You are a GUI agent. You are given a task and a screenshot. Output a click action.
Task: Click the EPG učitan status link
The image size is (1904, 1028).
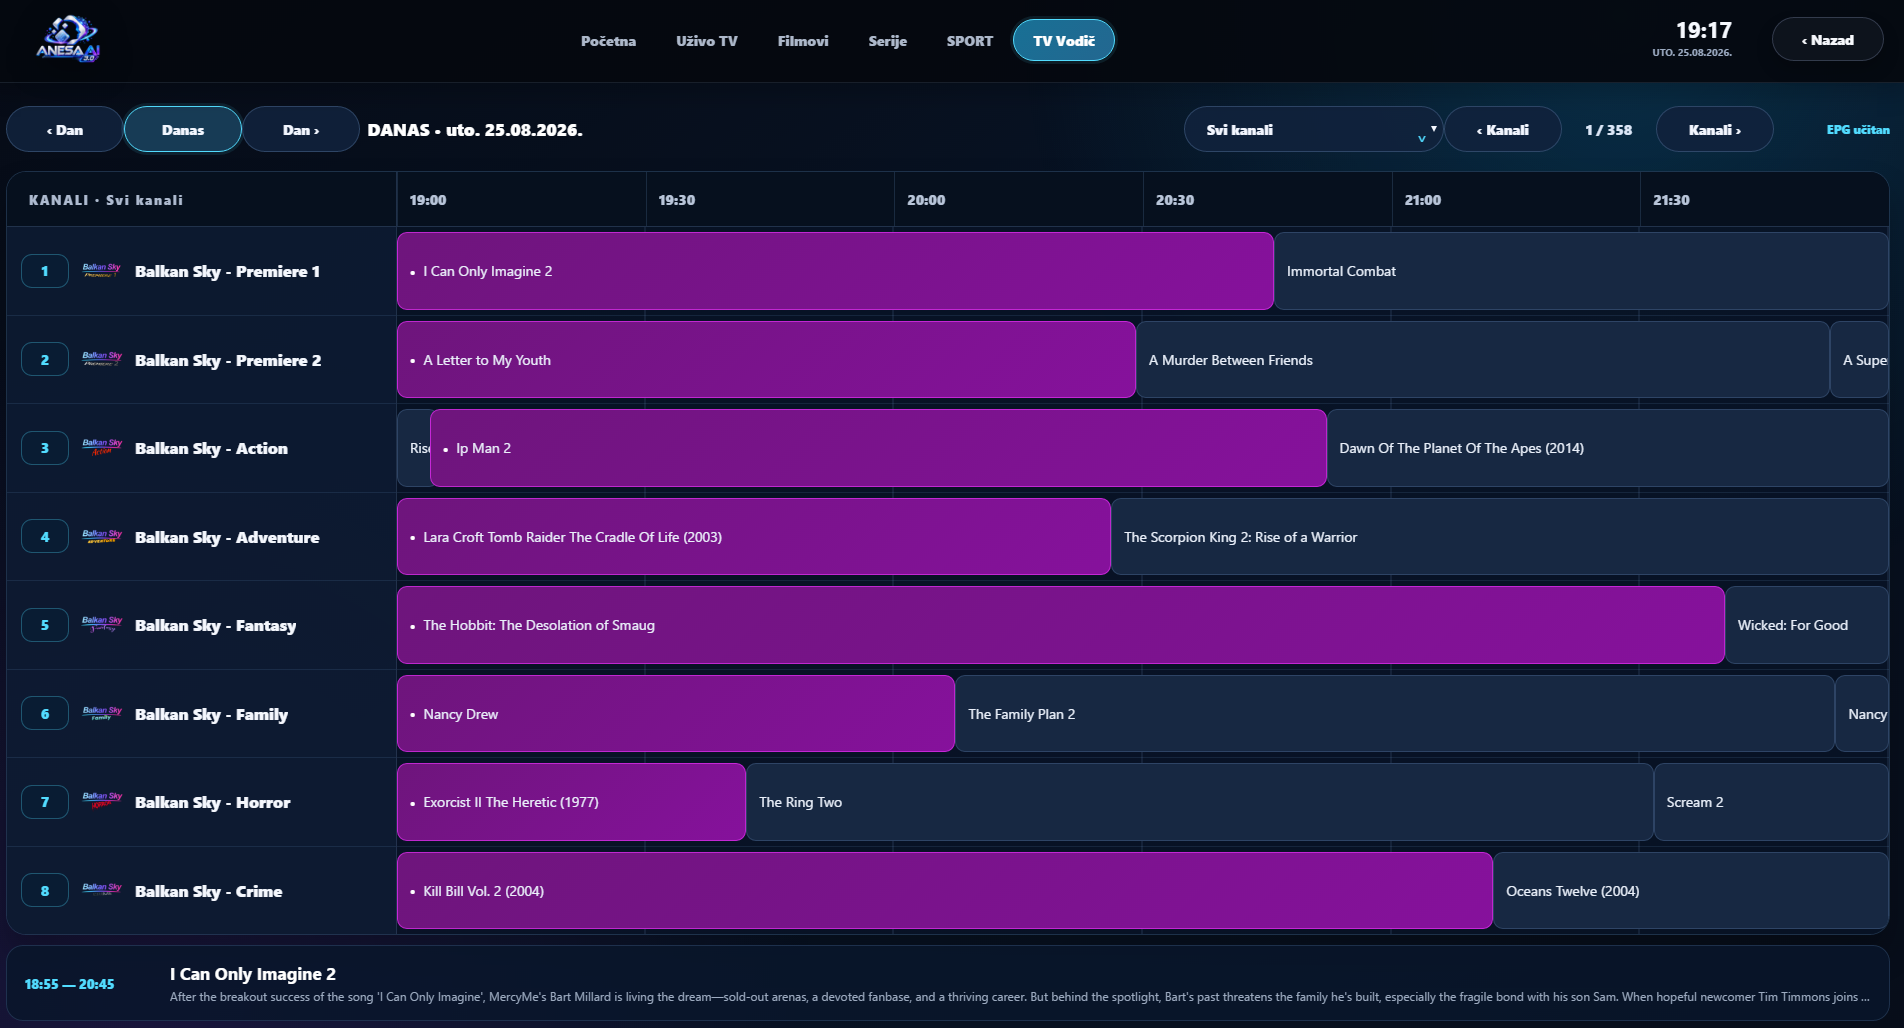click(x=1858, y=130)
